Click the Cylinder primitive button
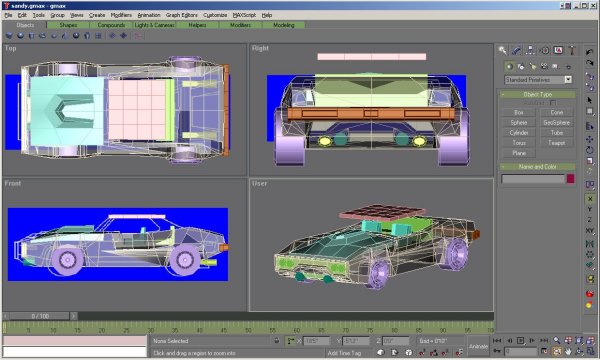The image size is (600, 360). tap(518, 133)
